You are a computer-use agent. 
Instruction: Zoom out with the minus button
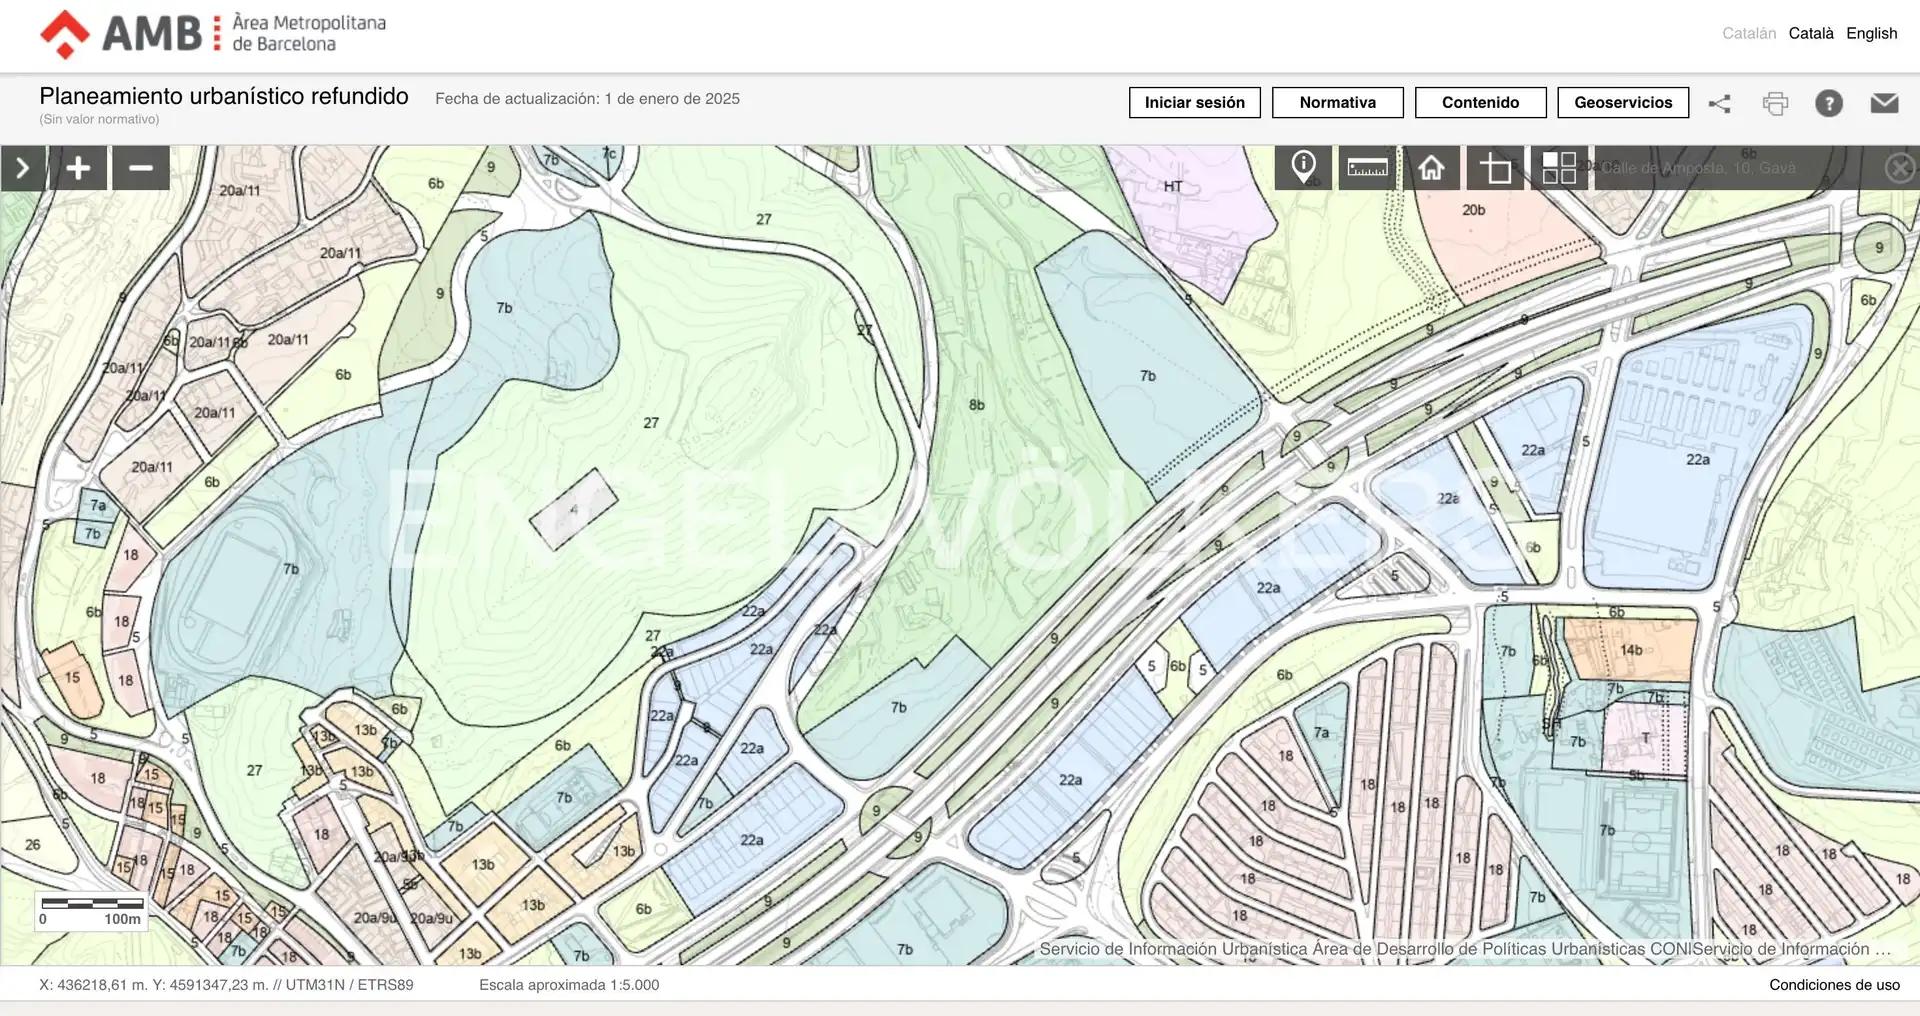point(141,168)
